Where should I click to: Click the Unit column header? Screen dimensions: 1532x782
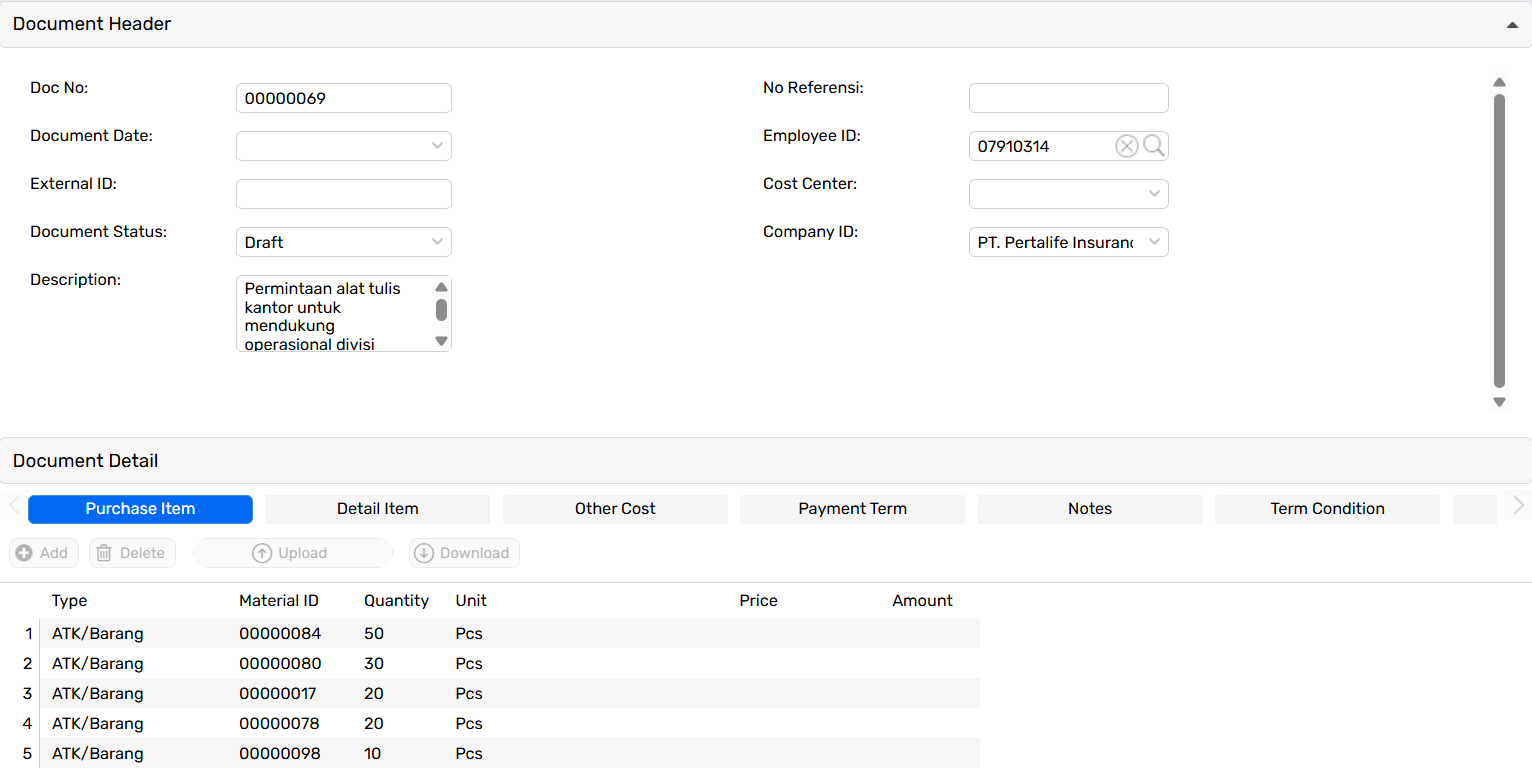tap(471, 601)
